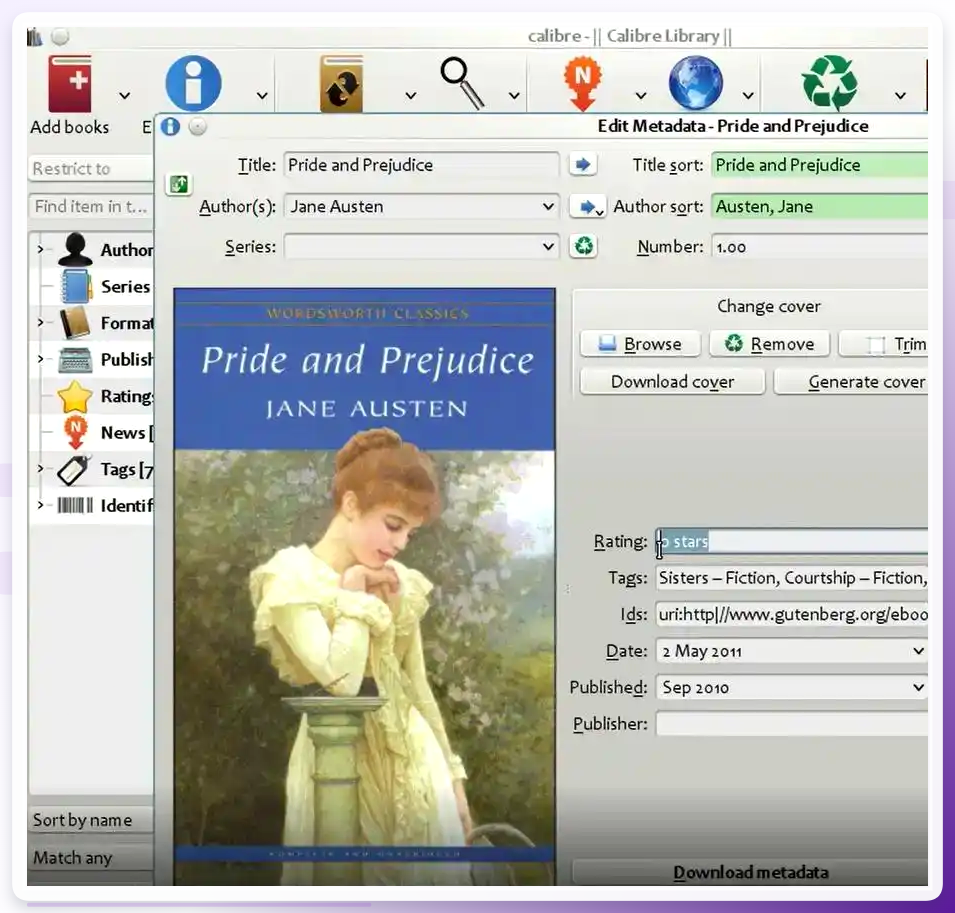Click the News pin icon in sidebar
The image size is (955, 913).
tap(76, 432)
